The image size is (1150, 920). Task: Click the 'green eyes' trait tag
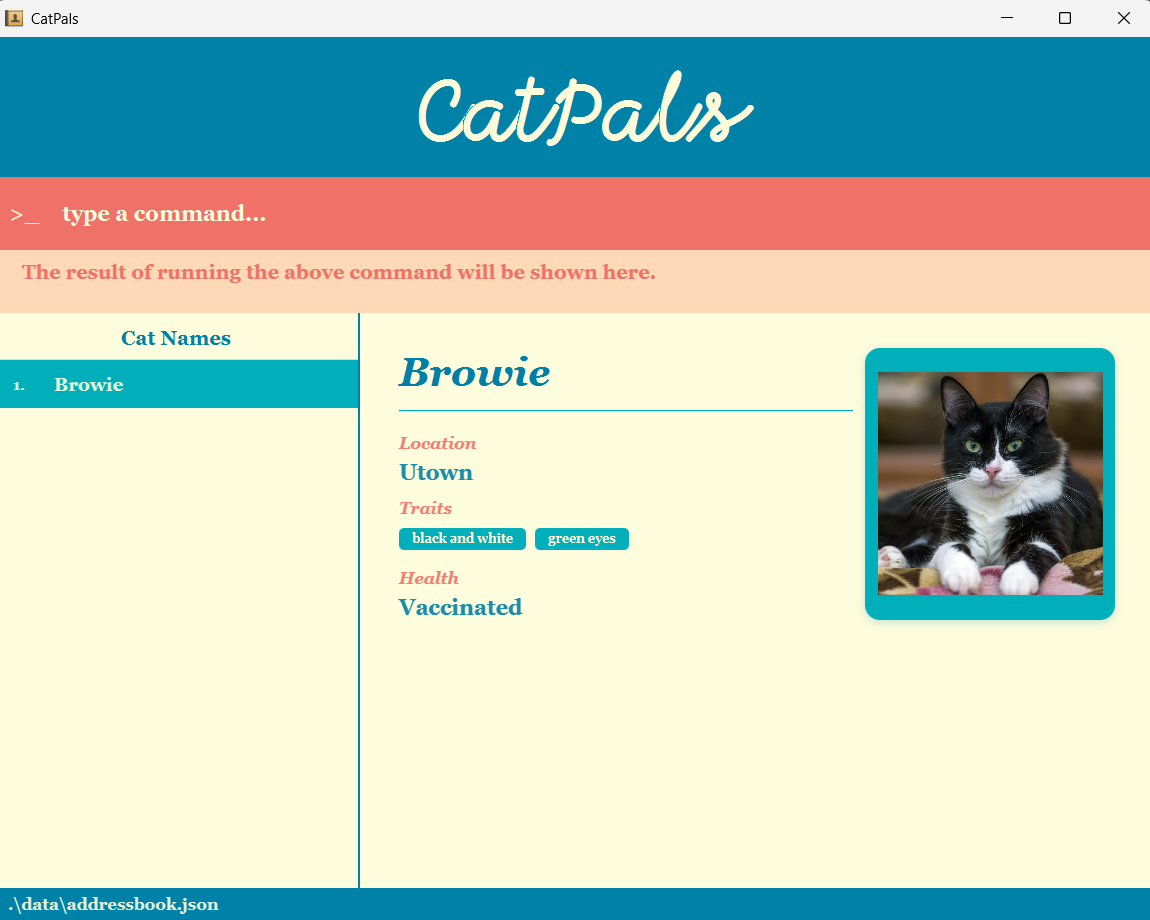point(581,538)
